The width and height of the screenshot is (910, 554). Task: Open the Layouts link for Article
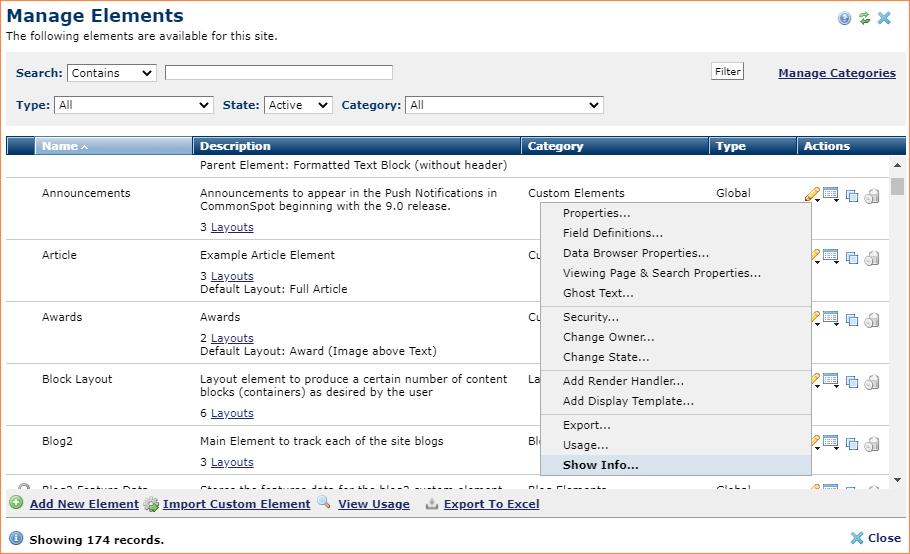232,276
